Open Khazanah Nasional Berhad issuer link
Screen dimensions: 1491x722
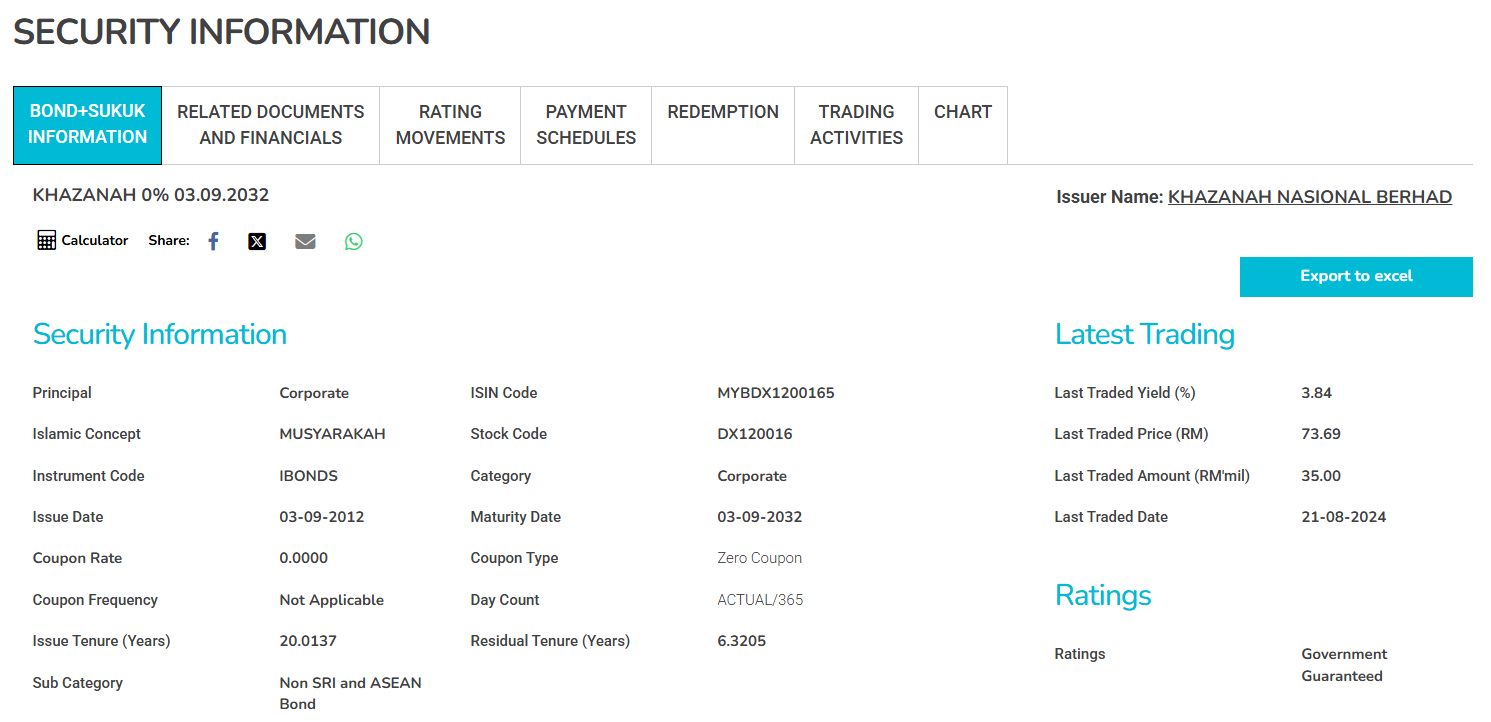[x=1310, y=197]
